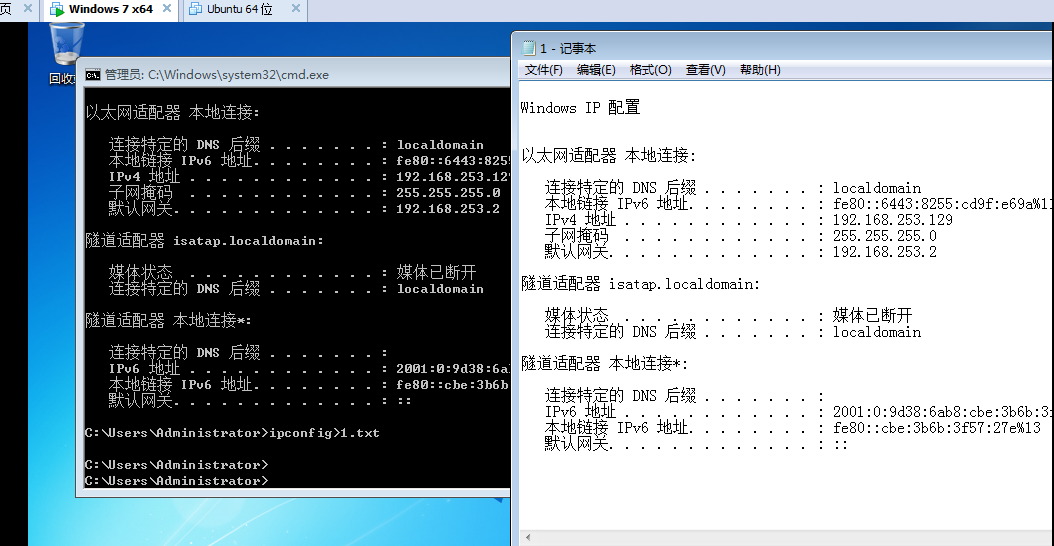Screen dimensions: 1054x546
Task: Click the Ubuntu 64 位 tab VM icon
Action: point(196,9)
